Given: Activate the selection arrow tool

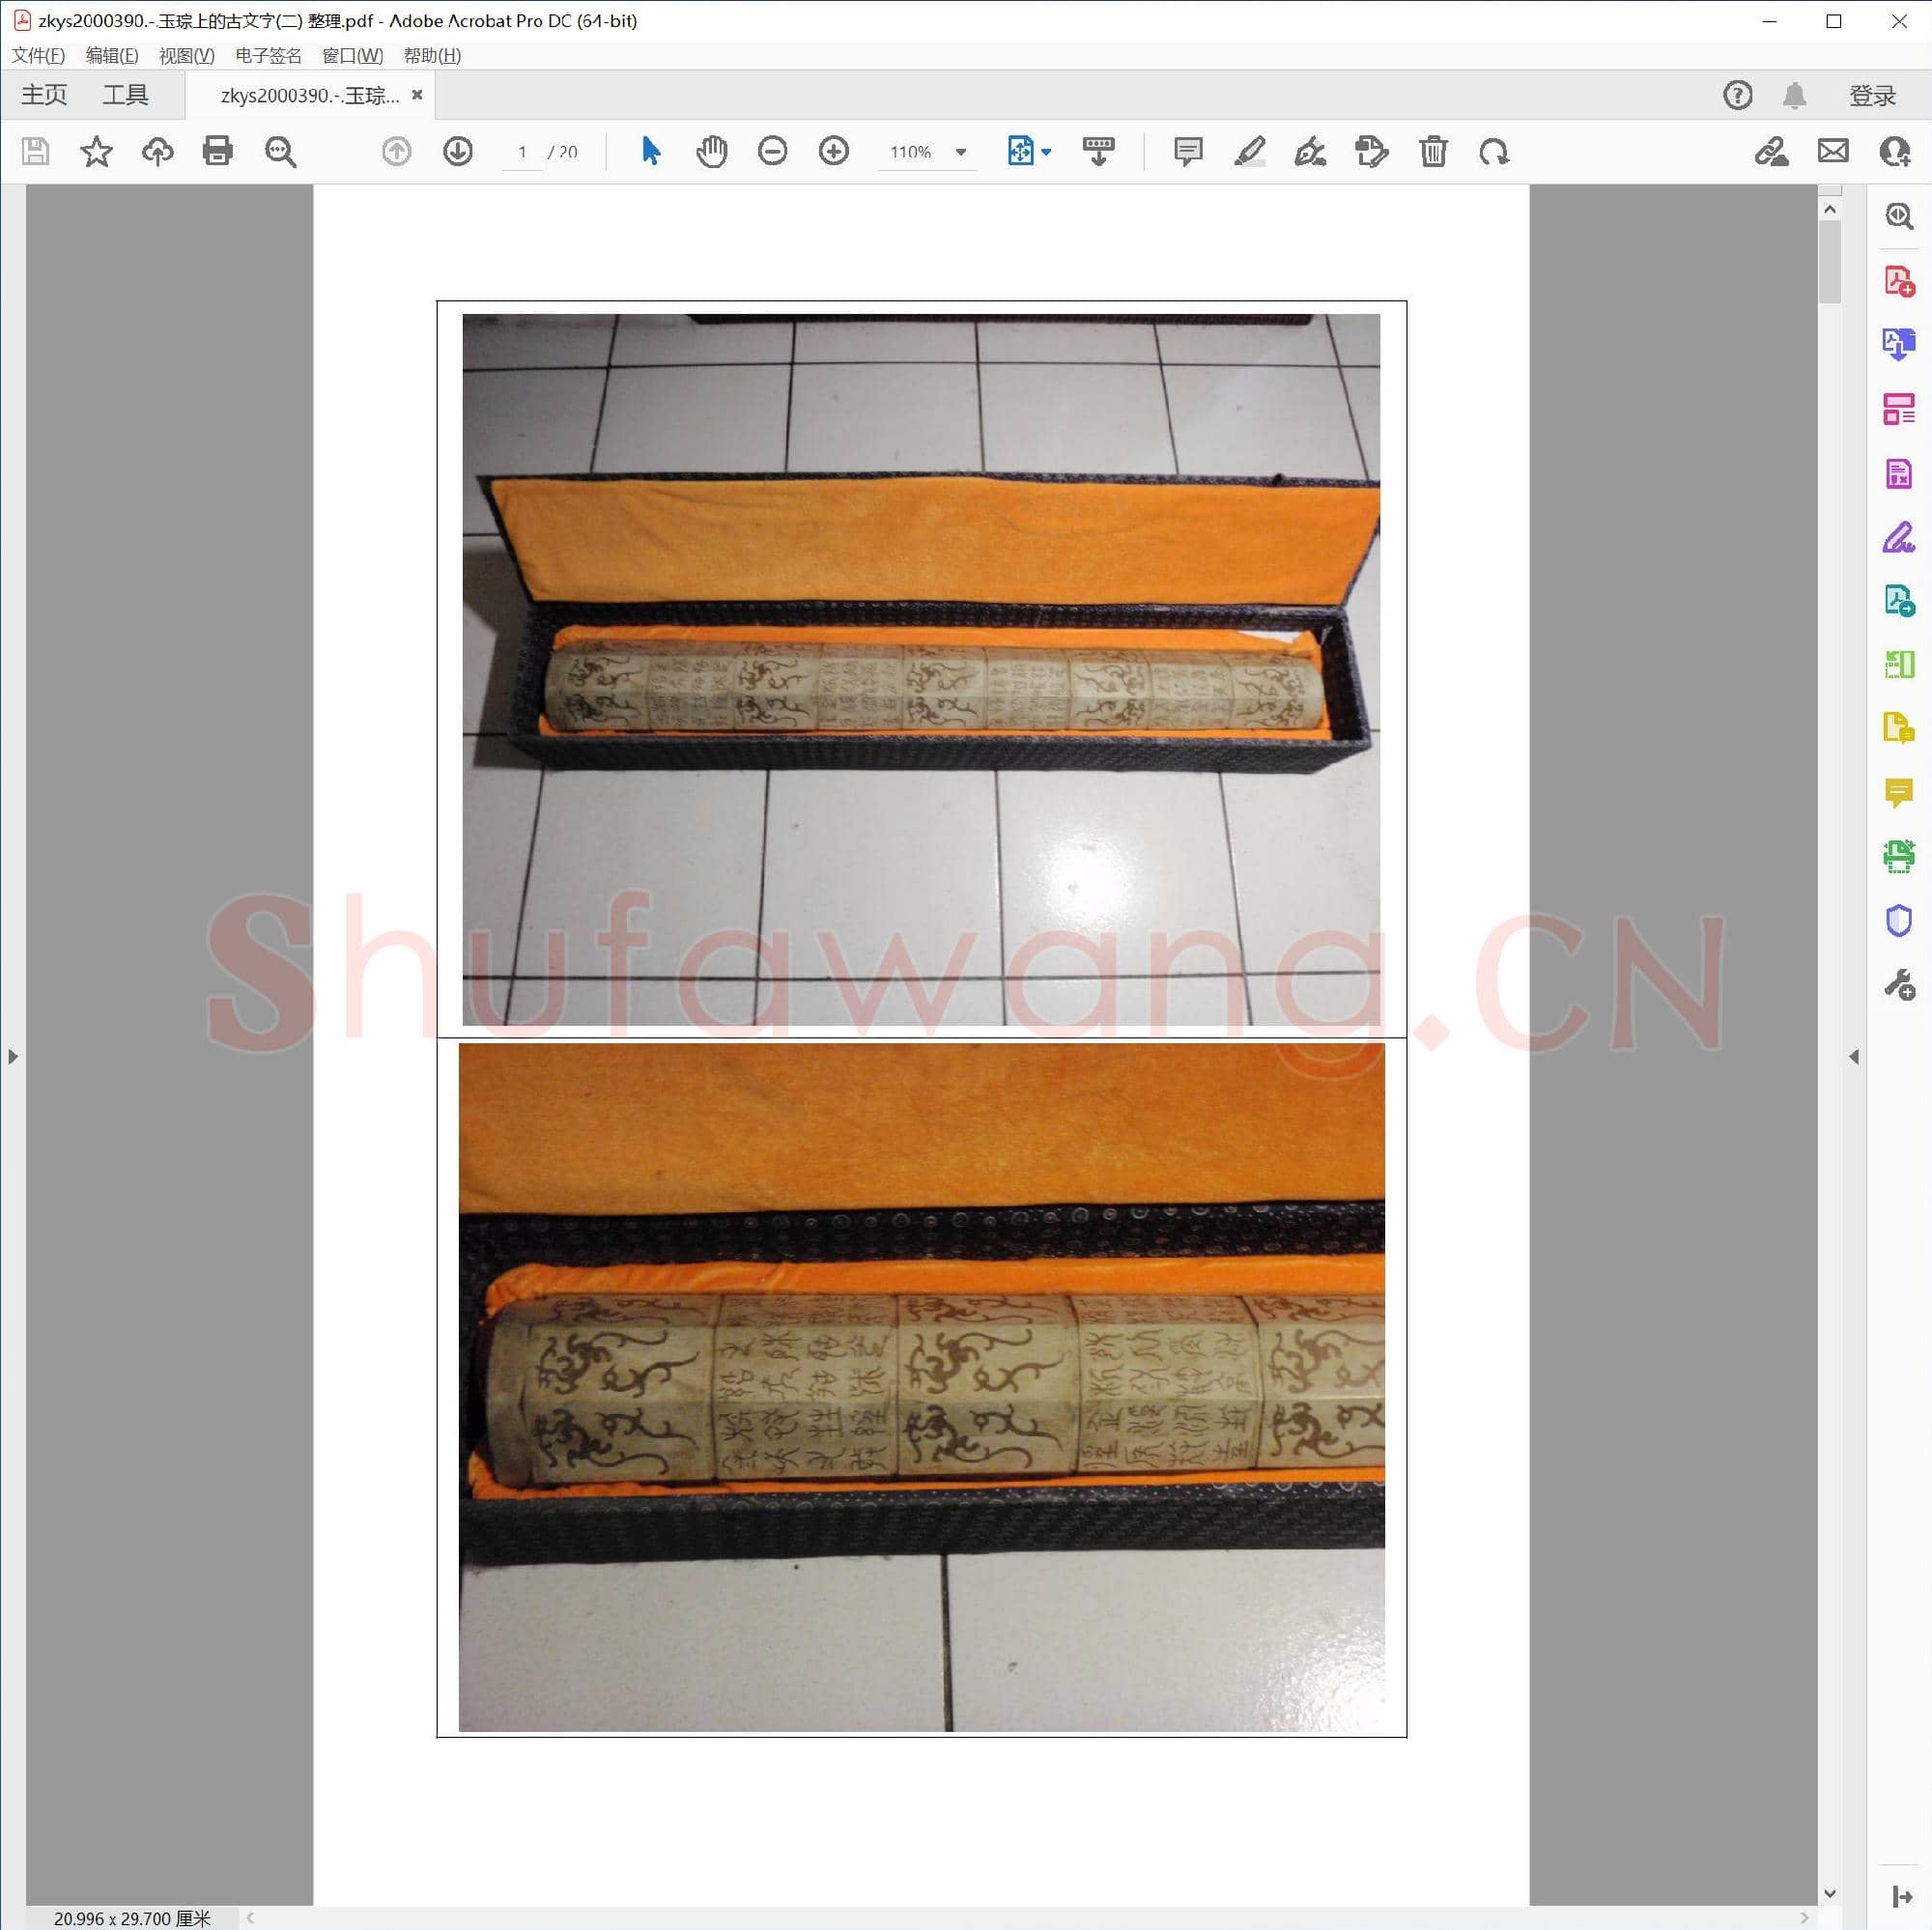Looking at the screenshot, I should (650, 151).
